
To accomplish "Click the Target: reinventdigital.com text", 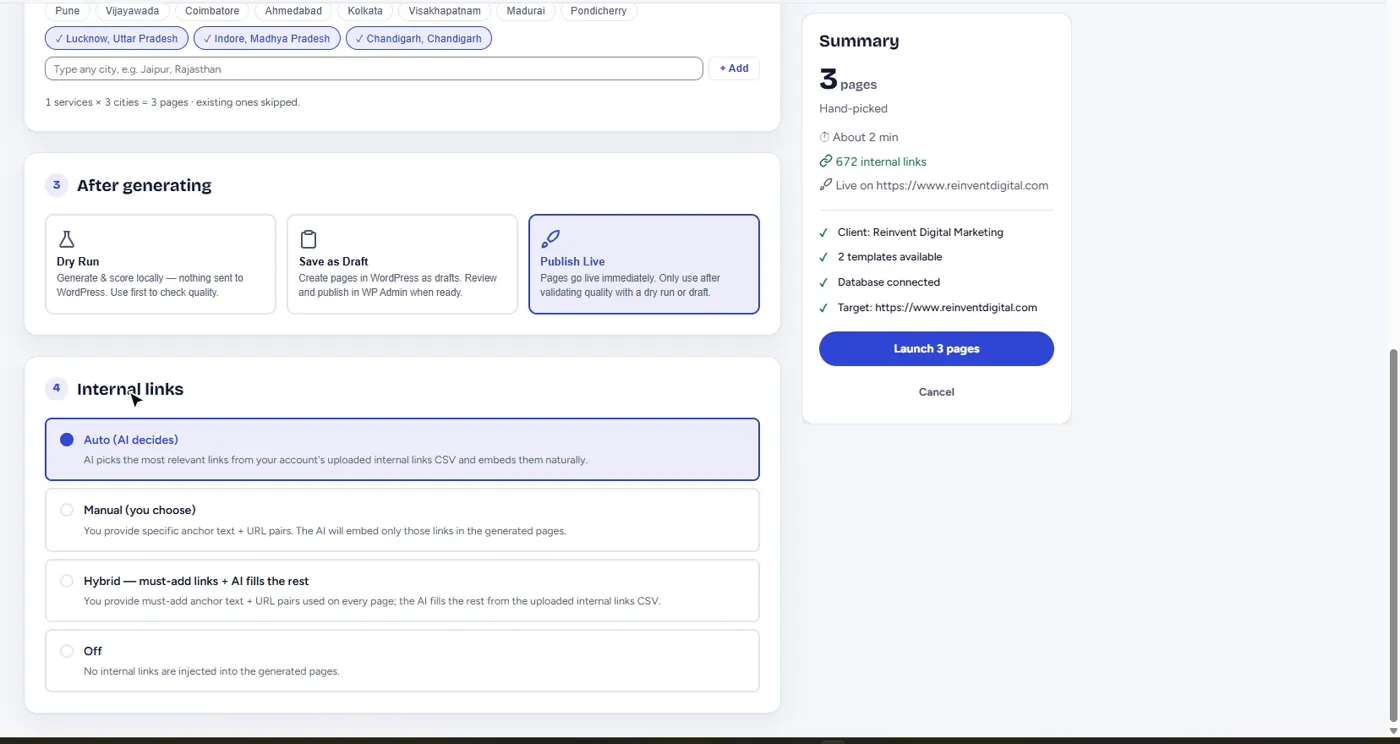I will [937, 307].
